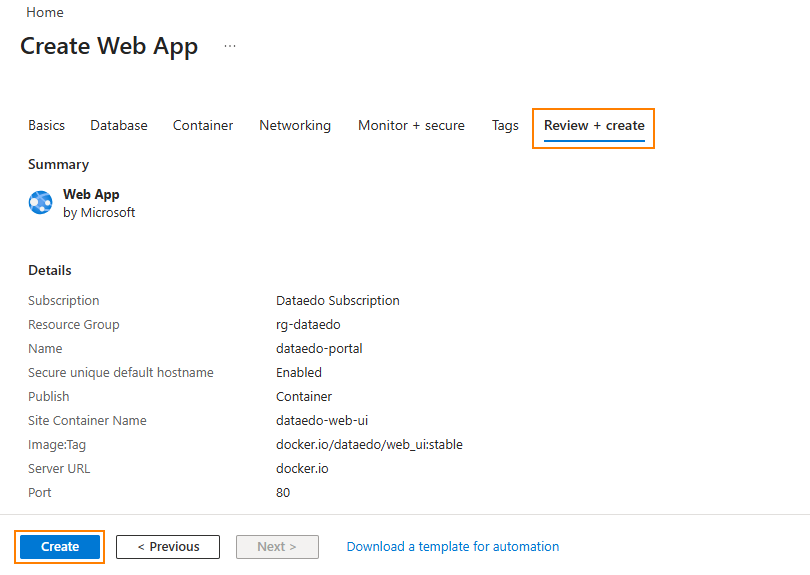This screenshot has height=575, width=810.
Task: Click the Web App globe icon
Action: tap(40, 203)
